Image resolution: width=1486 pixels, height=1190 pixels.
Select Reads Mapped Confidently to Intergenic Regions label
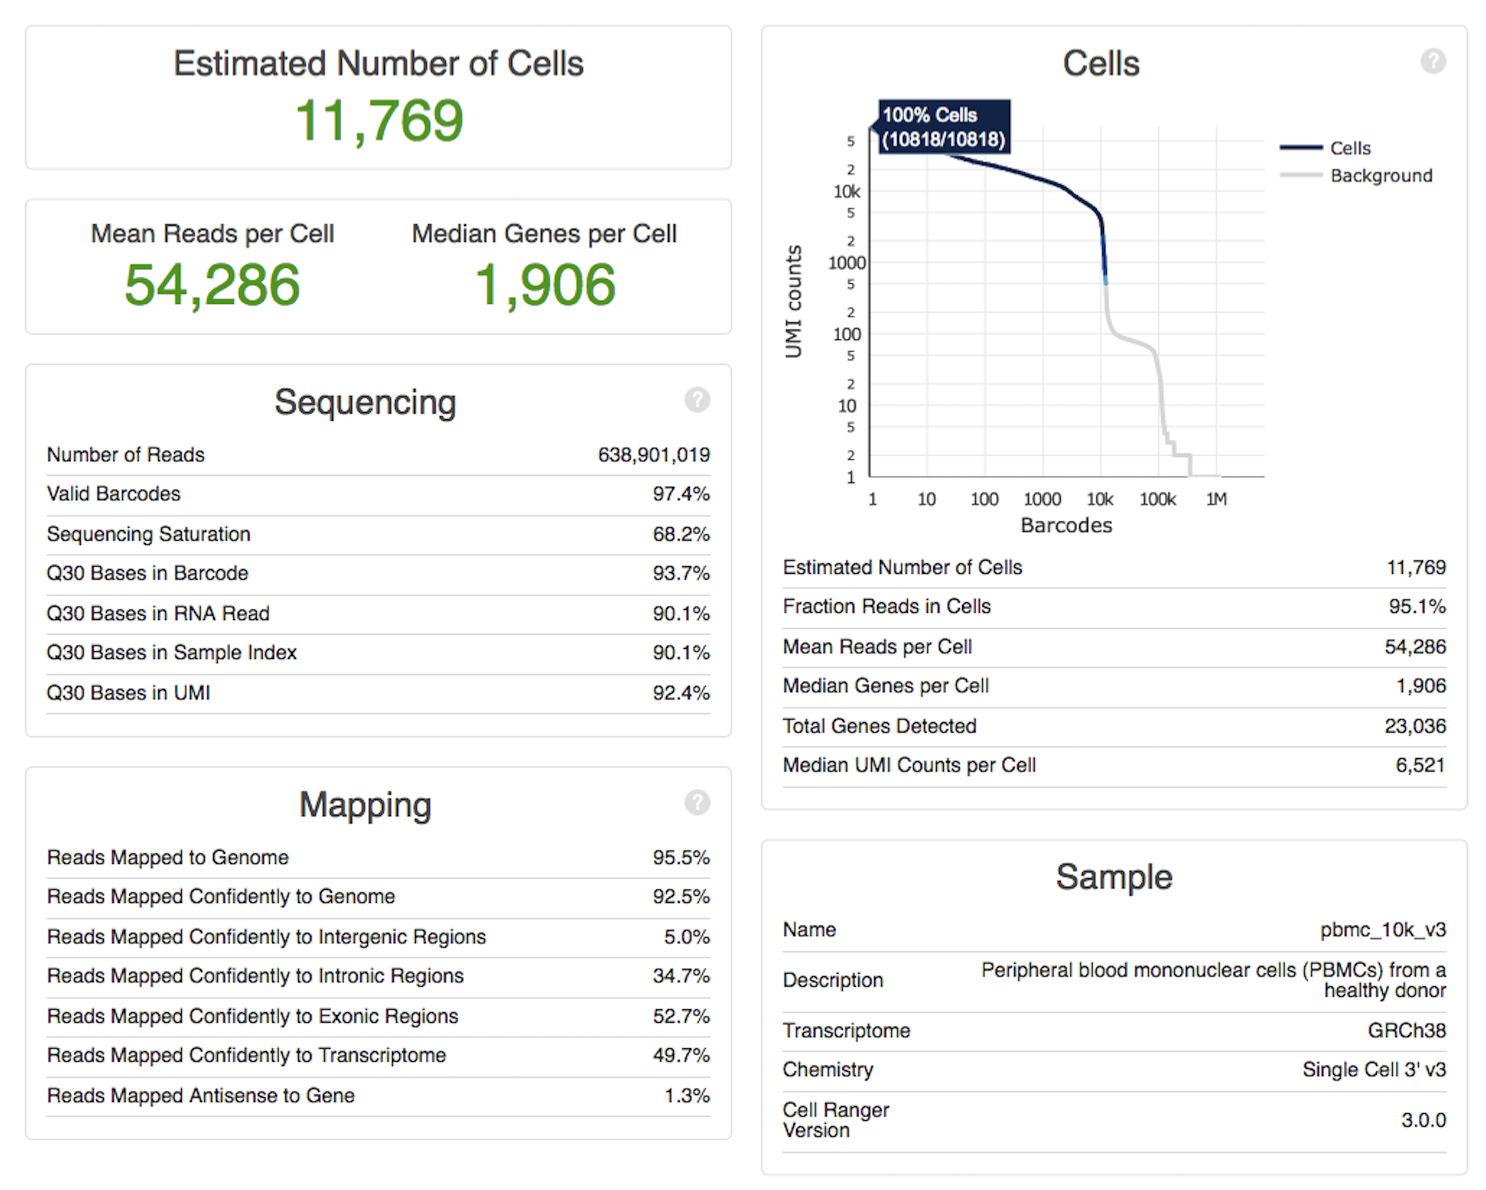pos(266,937)
